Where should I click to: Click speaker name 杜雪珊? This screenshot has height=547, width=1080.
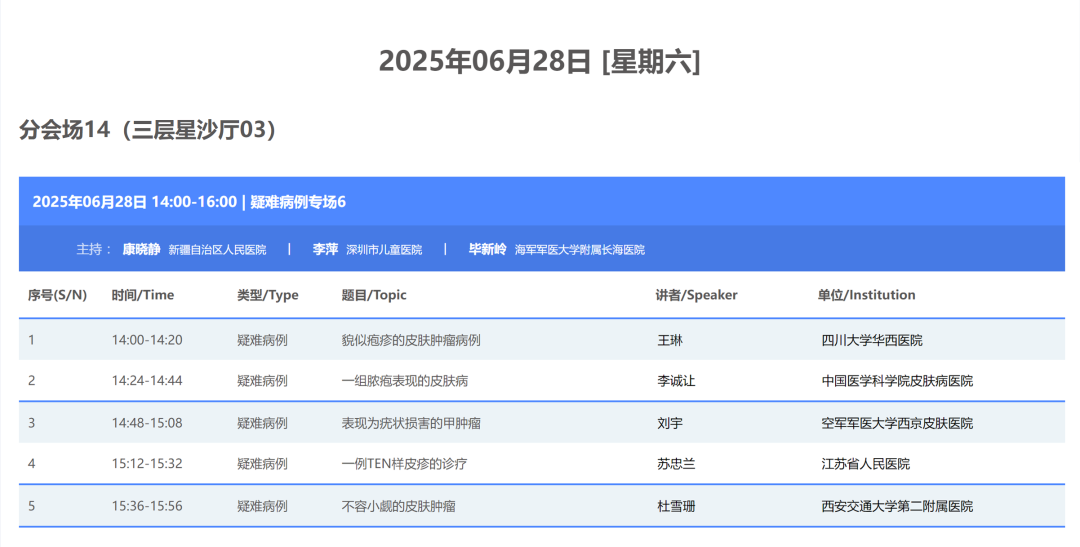(x=676, y=506)
